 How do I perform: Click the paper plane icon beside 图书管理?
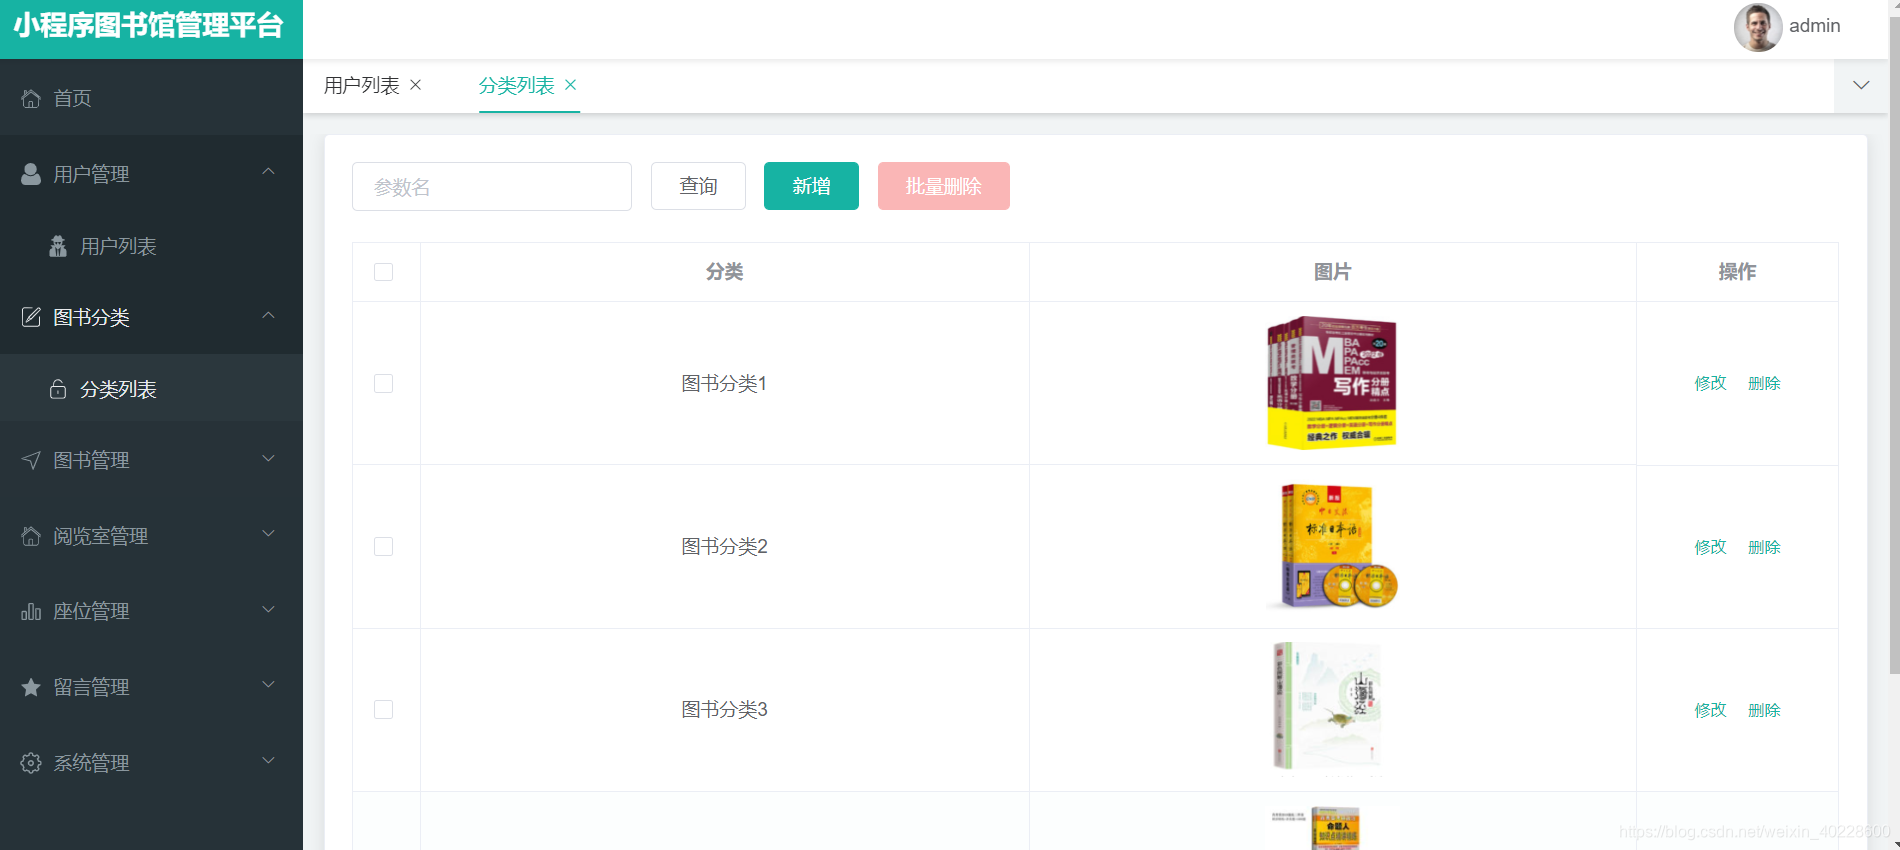(31, 460)
